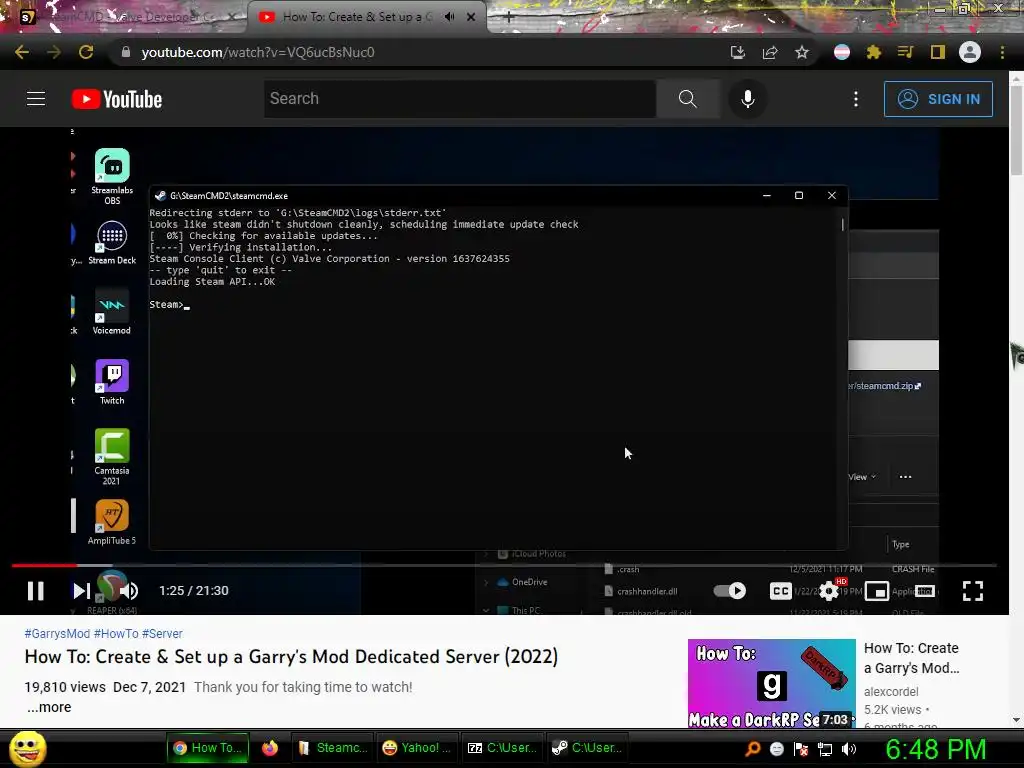This screenshot has height=768, width=1024.
Task: Open suggested video title How To: Create a Garry's Mod
Action: click(912, 658)
